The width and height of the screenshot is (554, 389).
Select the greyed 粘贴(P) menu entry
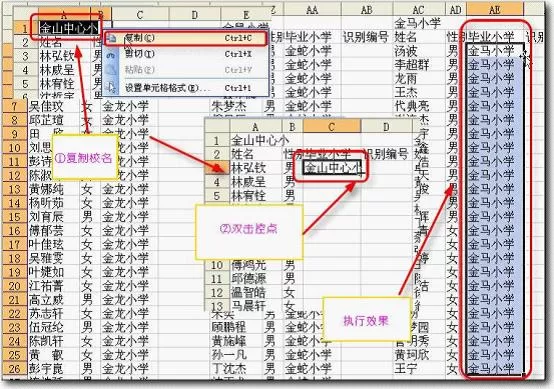click(x=186, y=70)
